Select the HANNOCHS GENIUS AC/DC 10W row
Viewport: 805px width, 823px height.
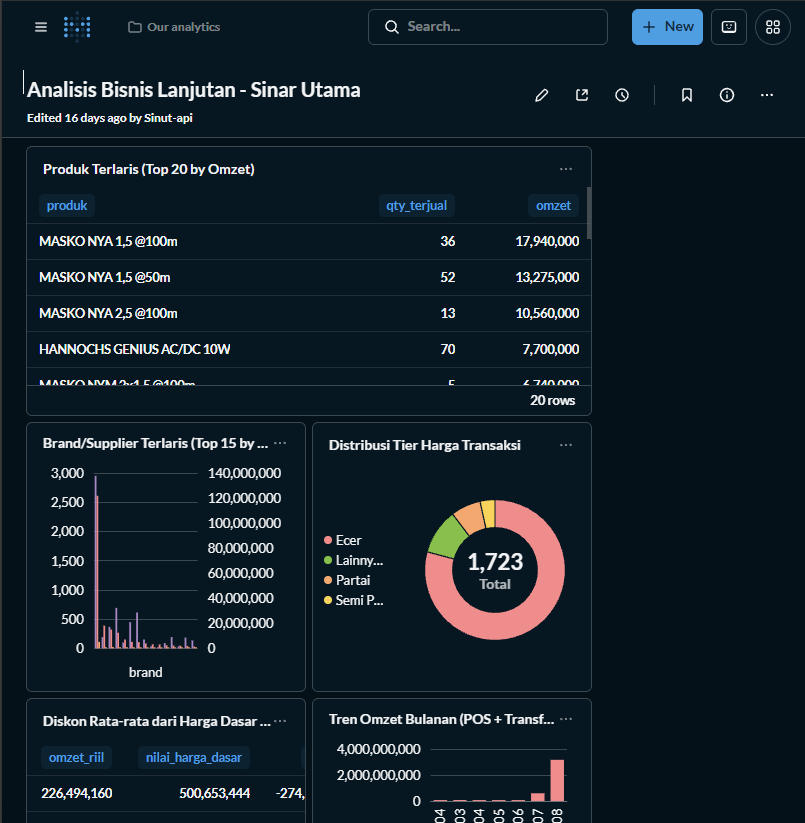click(x=309, y=350)
